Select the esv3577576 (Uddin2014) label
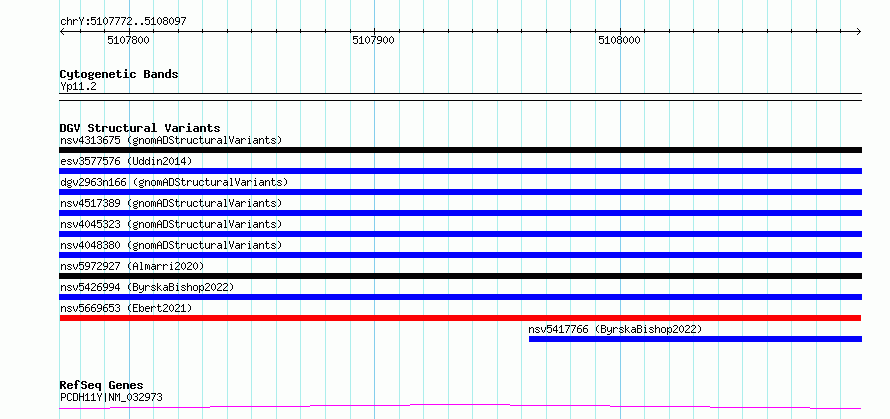The height and width of the screenshot is (419, 890). coord(126,161)
